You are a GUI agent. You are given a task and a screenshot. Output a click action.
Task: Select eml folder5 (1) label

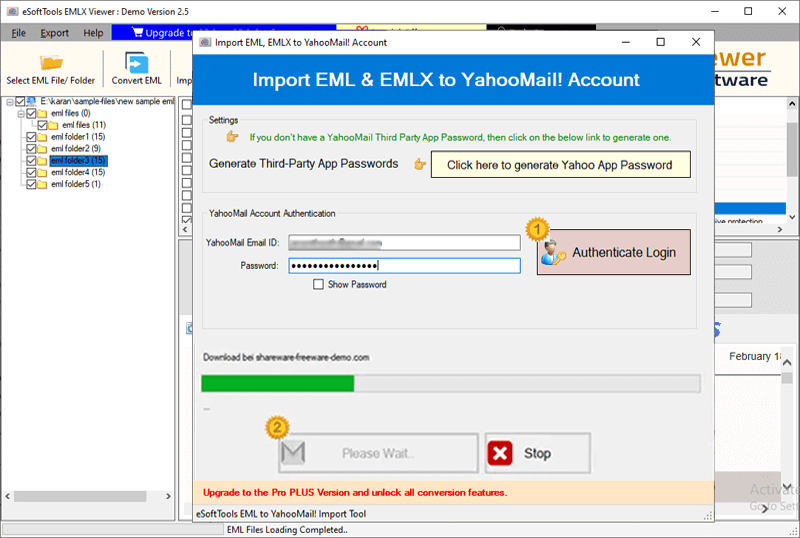click(x=76, y=184)
